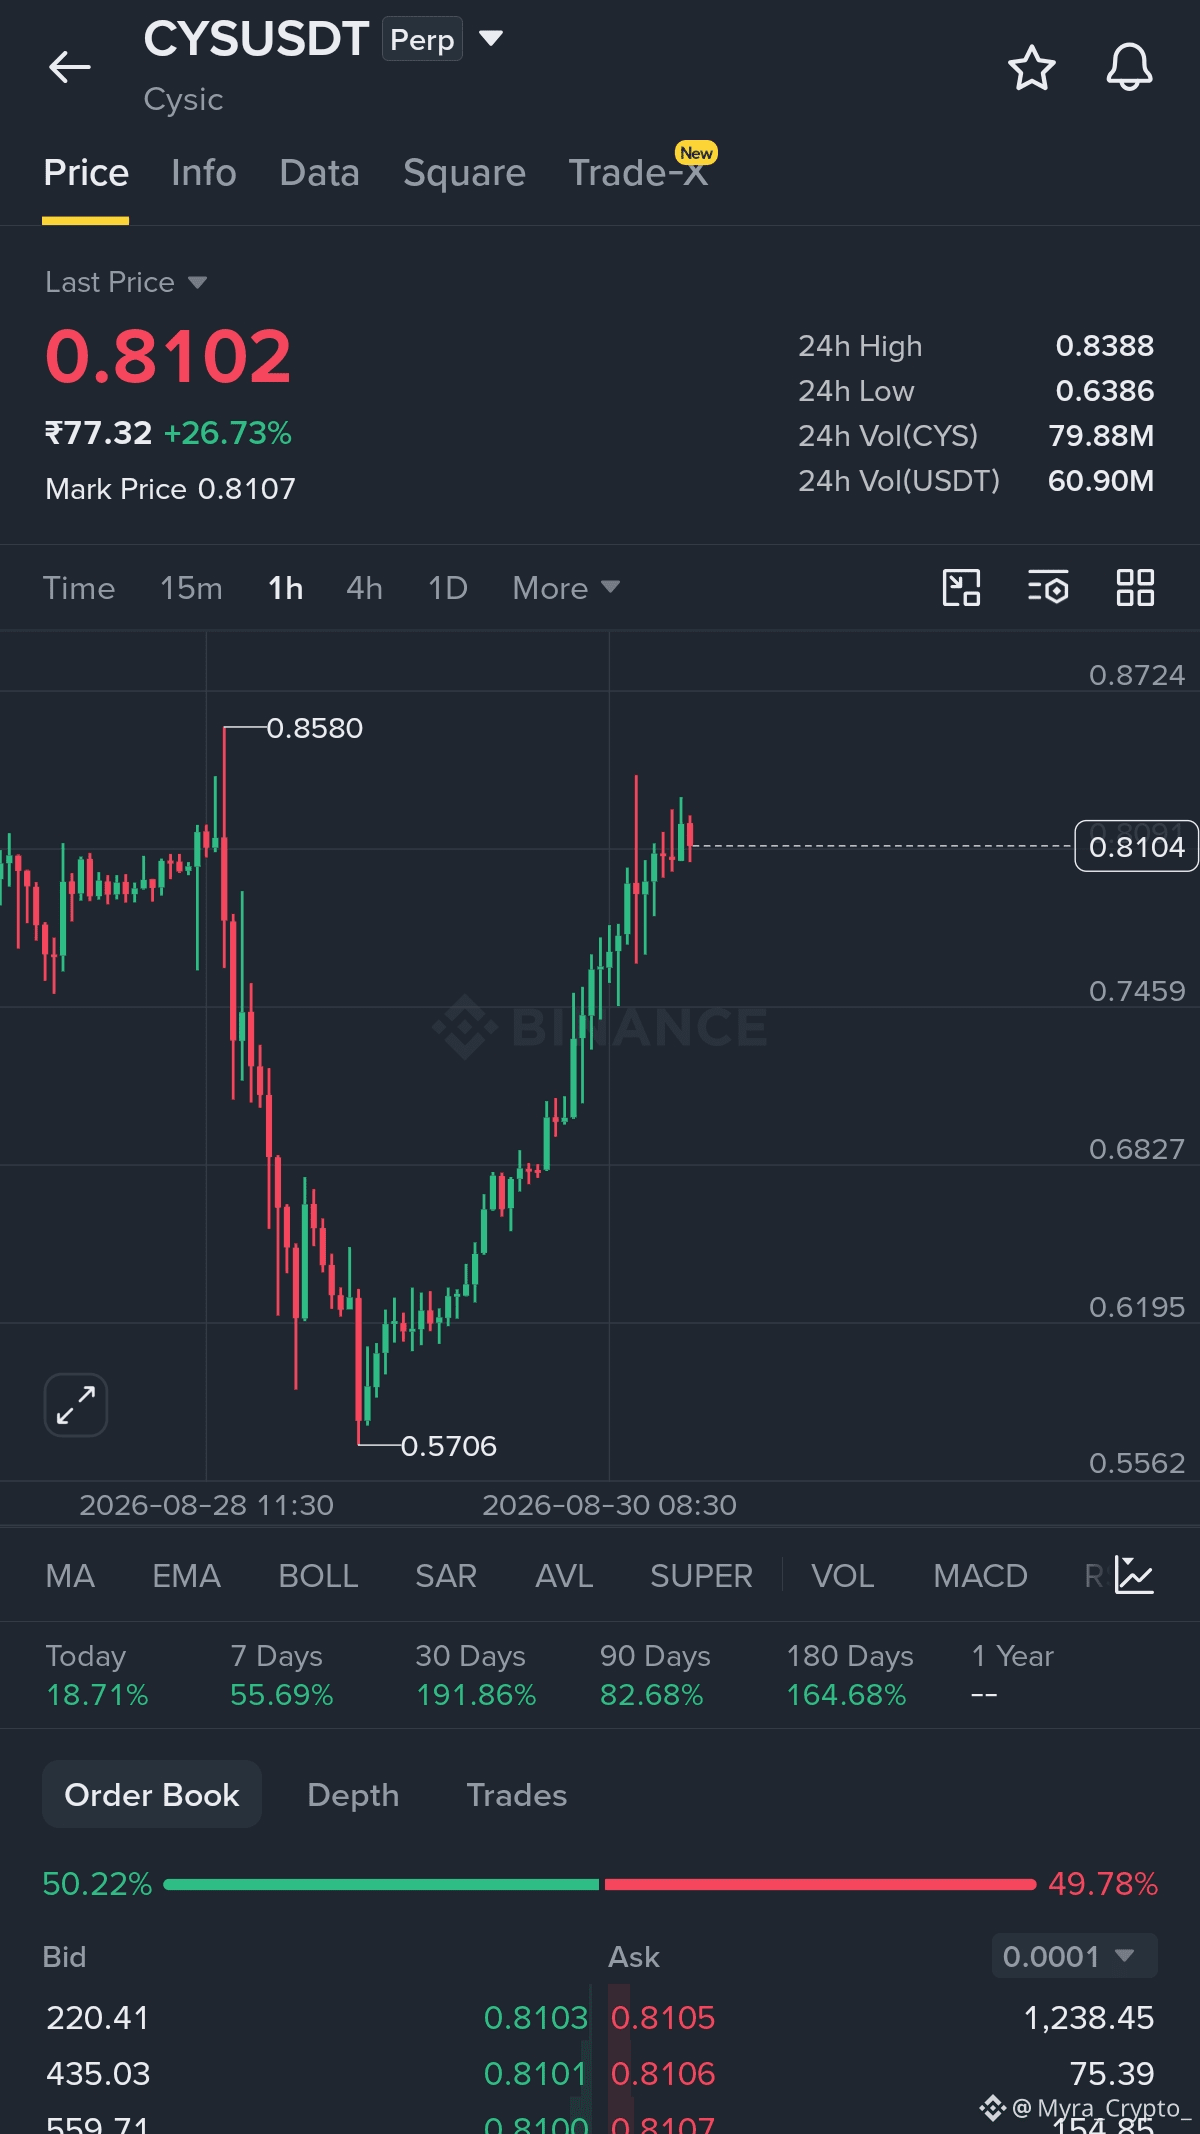Switch to the Info tab

point(204,173)
